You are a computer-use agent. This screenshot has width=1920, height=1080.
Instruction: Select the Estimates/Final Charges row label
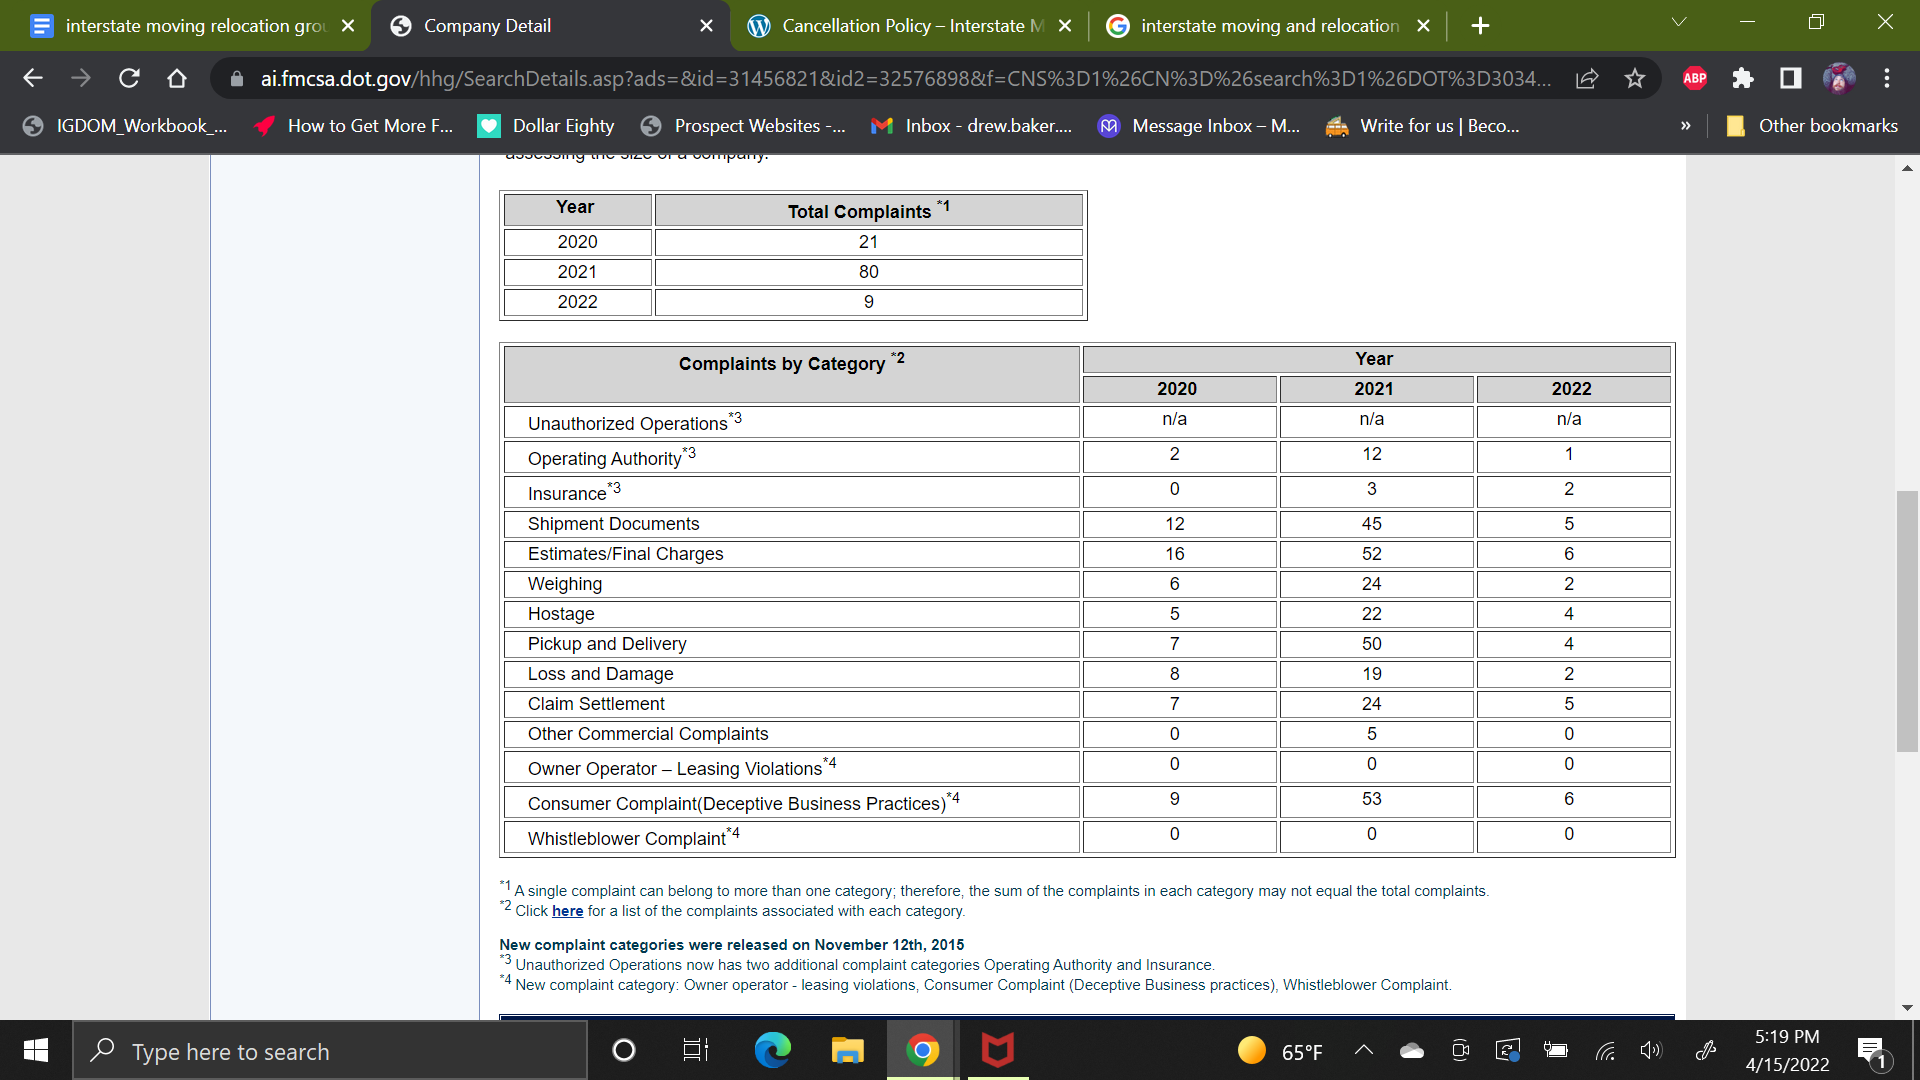tap(625, 554)
